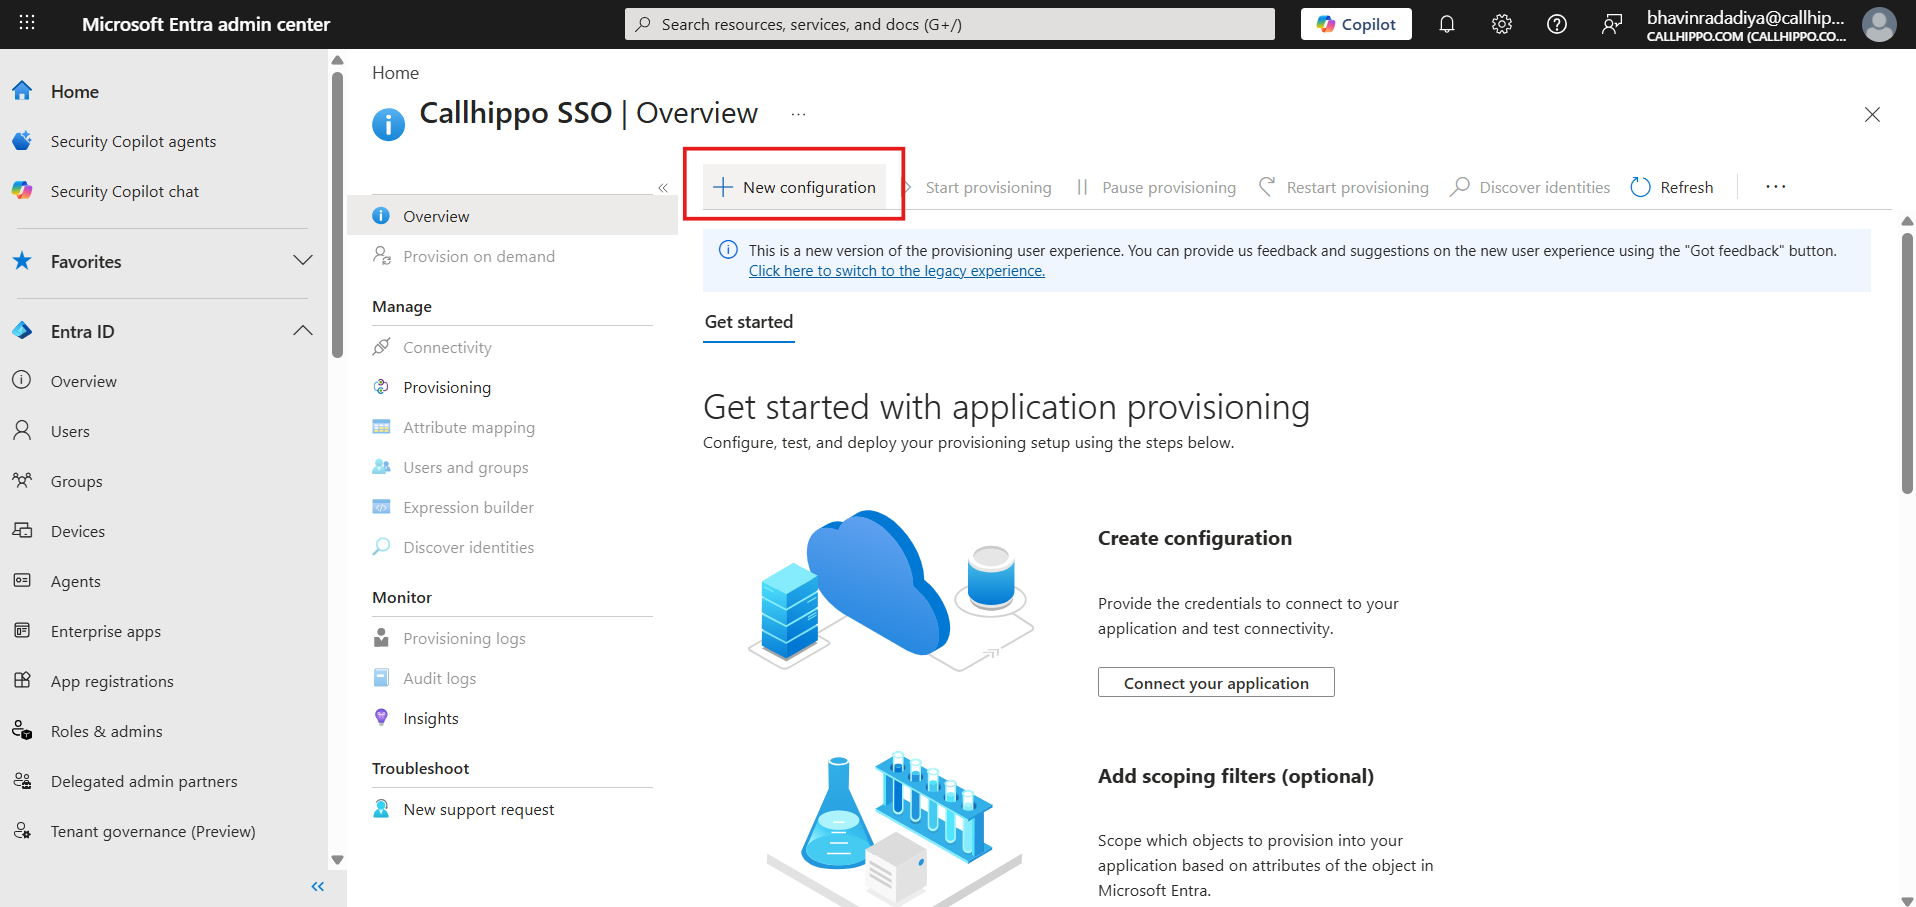The height and width of the screenshot is (907, 1916).
Task: Go to Home in left navigation
Action: coord(75,91)
